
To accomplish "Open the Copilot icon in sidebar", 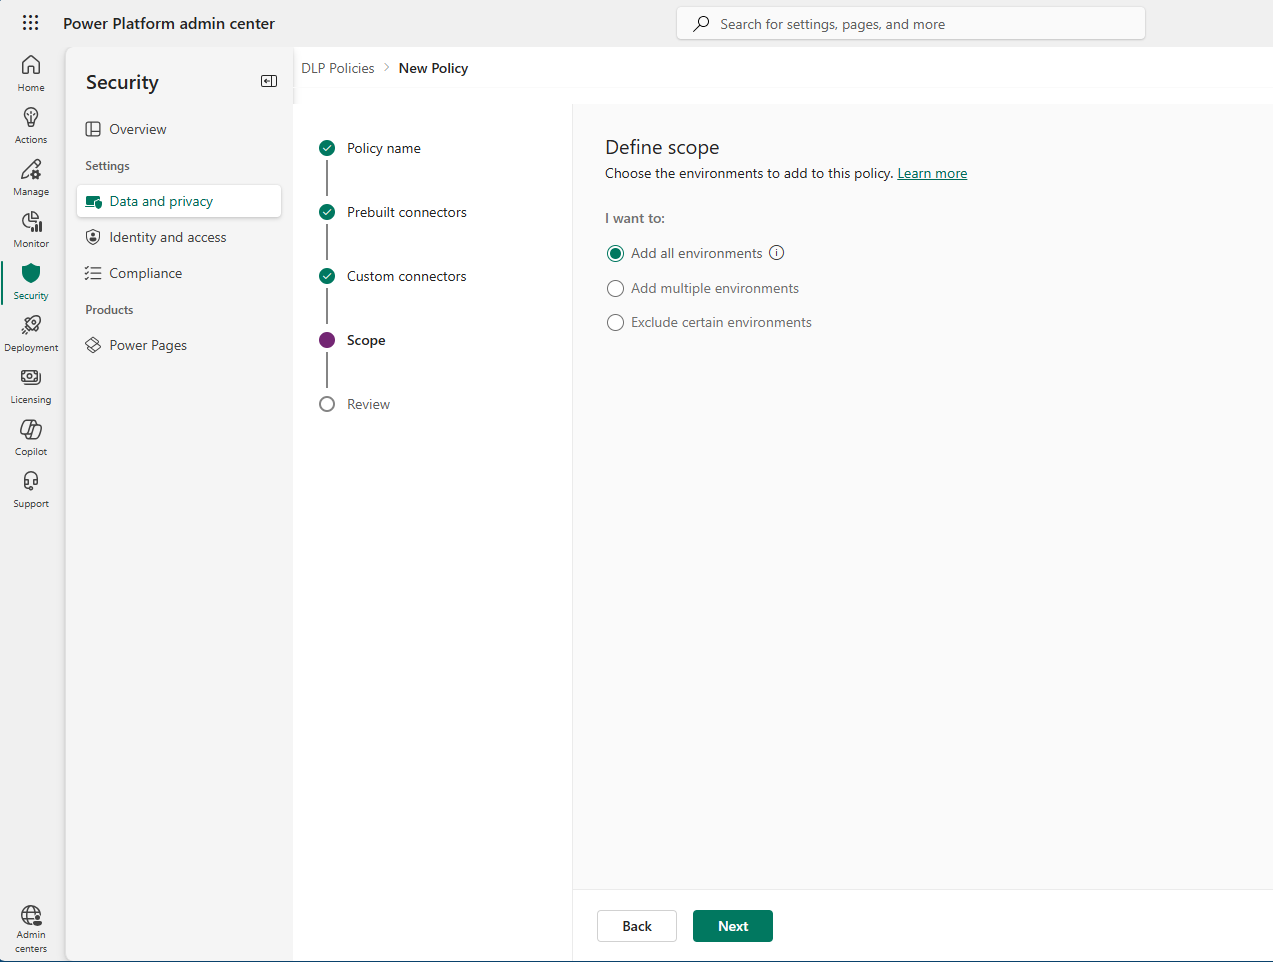I will pyautogui.click(x=30, y=435).
